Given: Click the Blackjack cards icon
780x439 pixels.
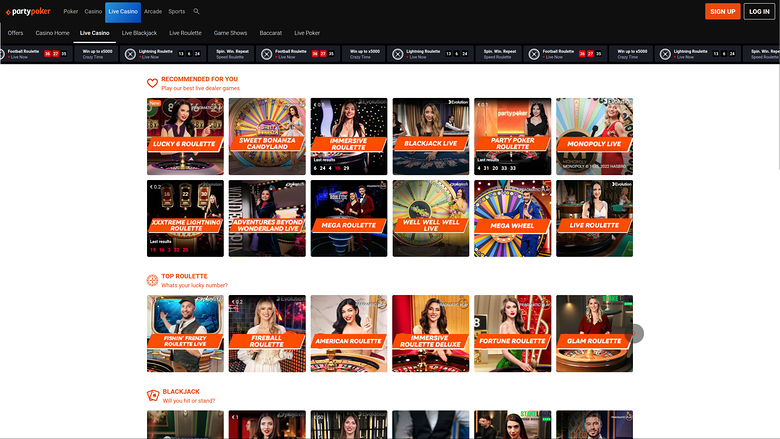Looking at the screenshot, I should (x=153, y=396).
